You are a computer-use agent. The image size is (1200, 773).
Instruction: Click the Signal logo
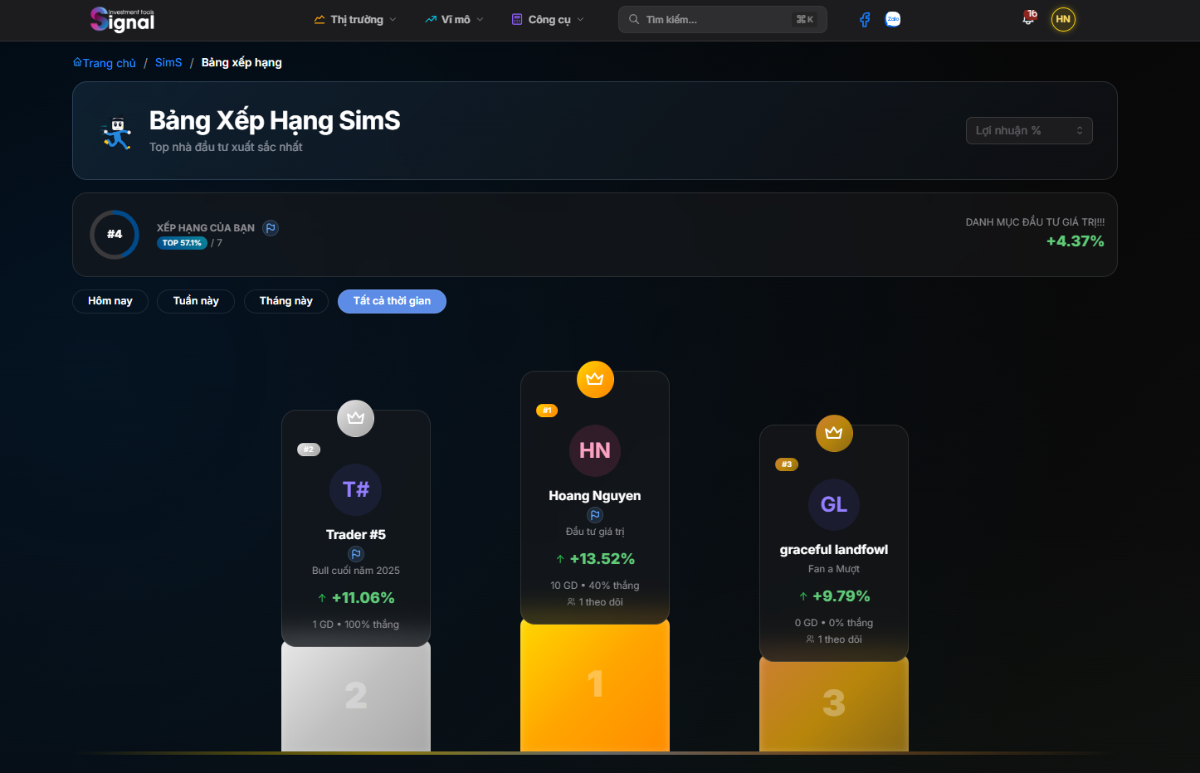point(122,19)
